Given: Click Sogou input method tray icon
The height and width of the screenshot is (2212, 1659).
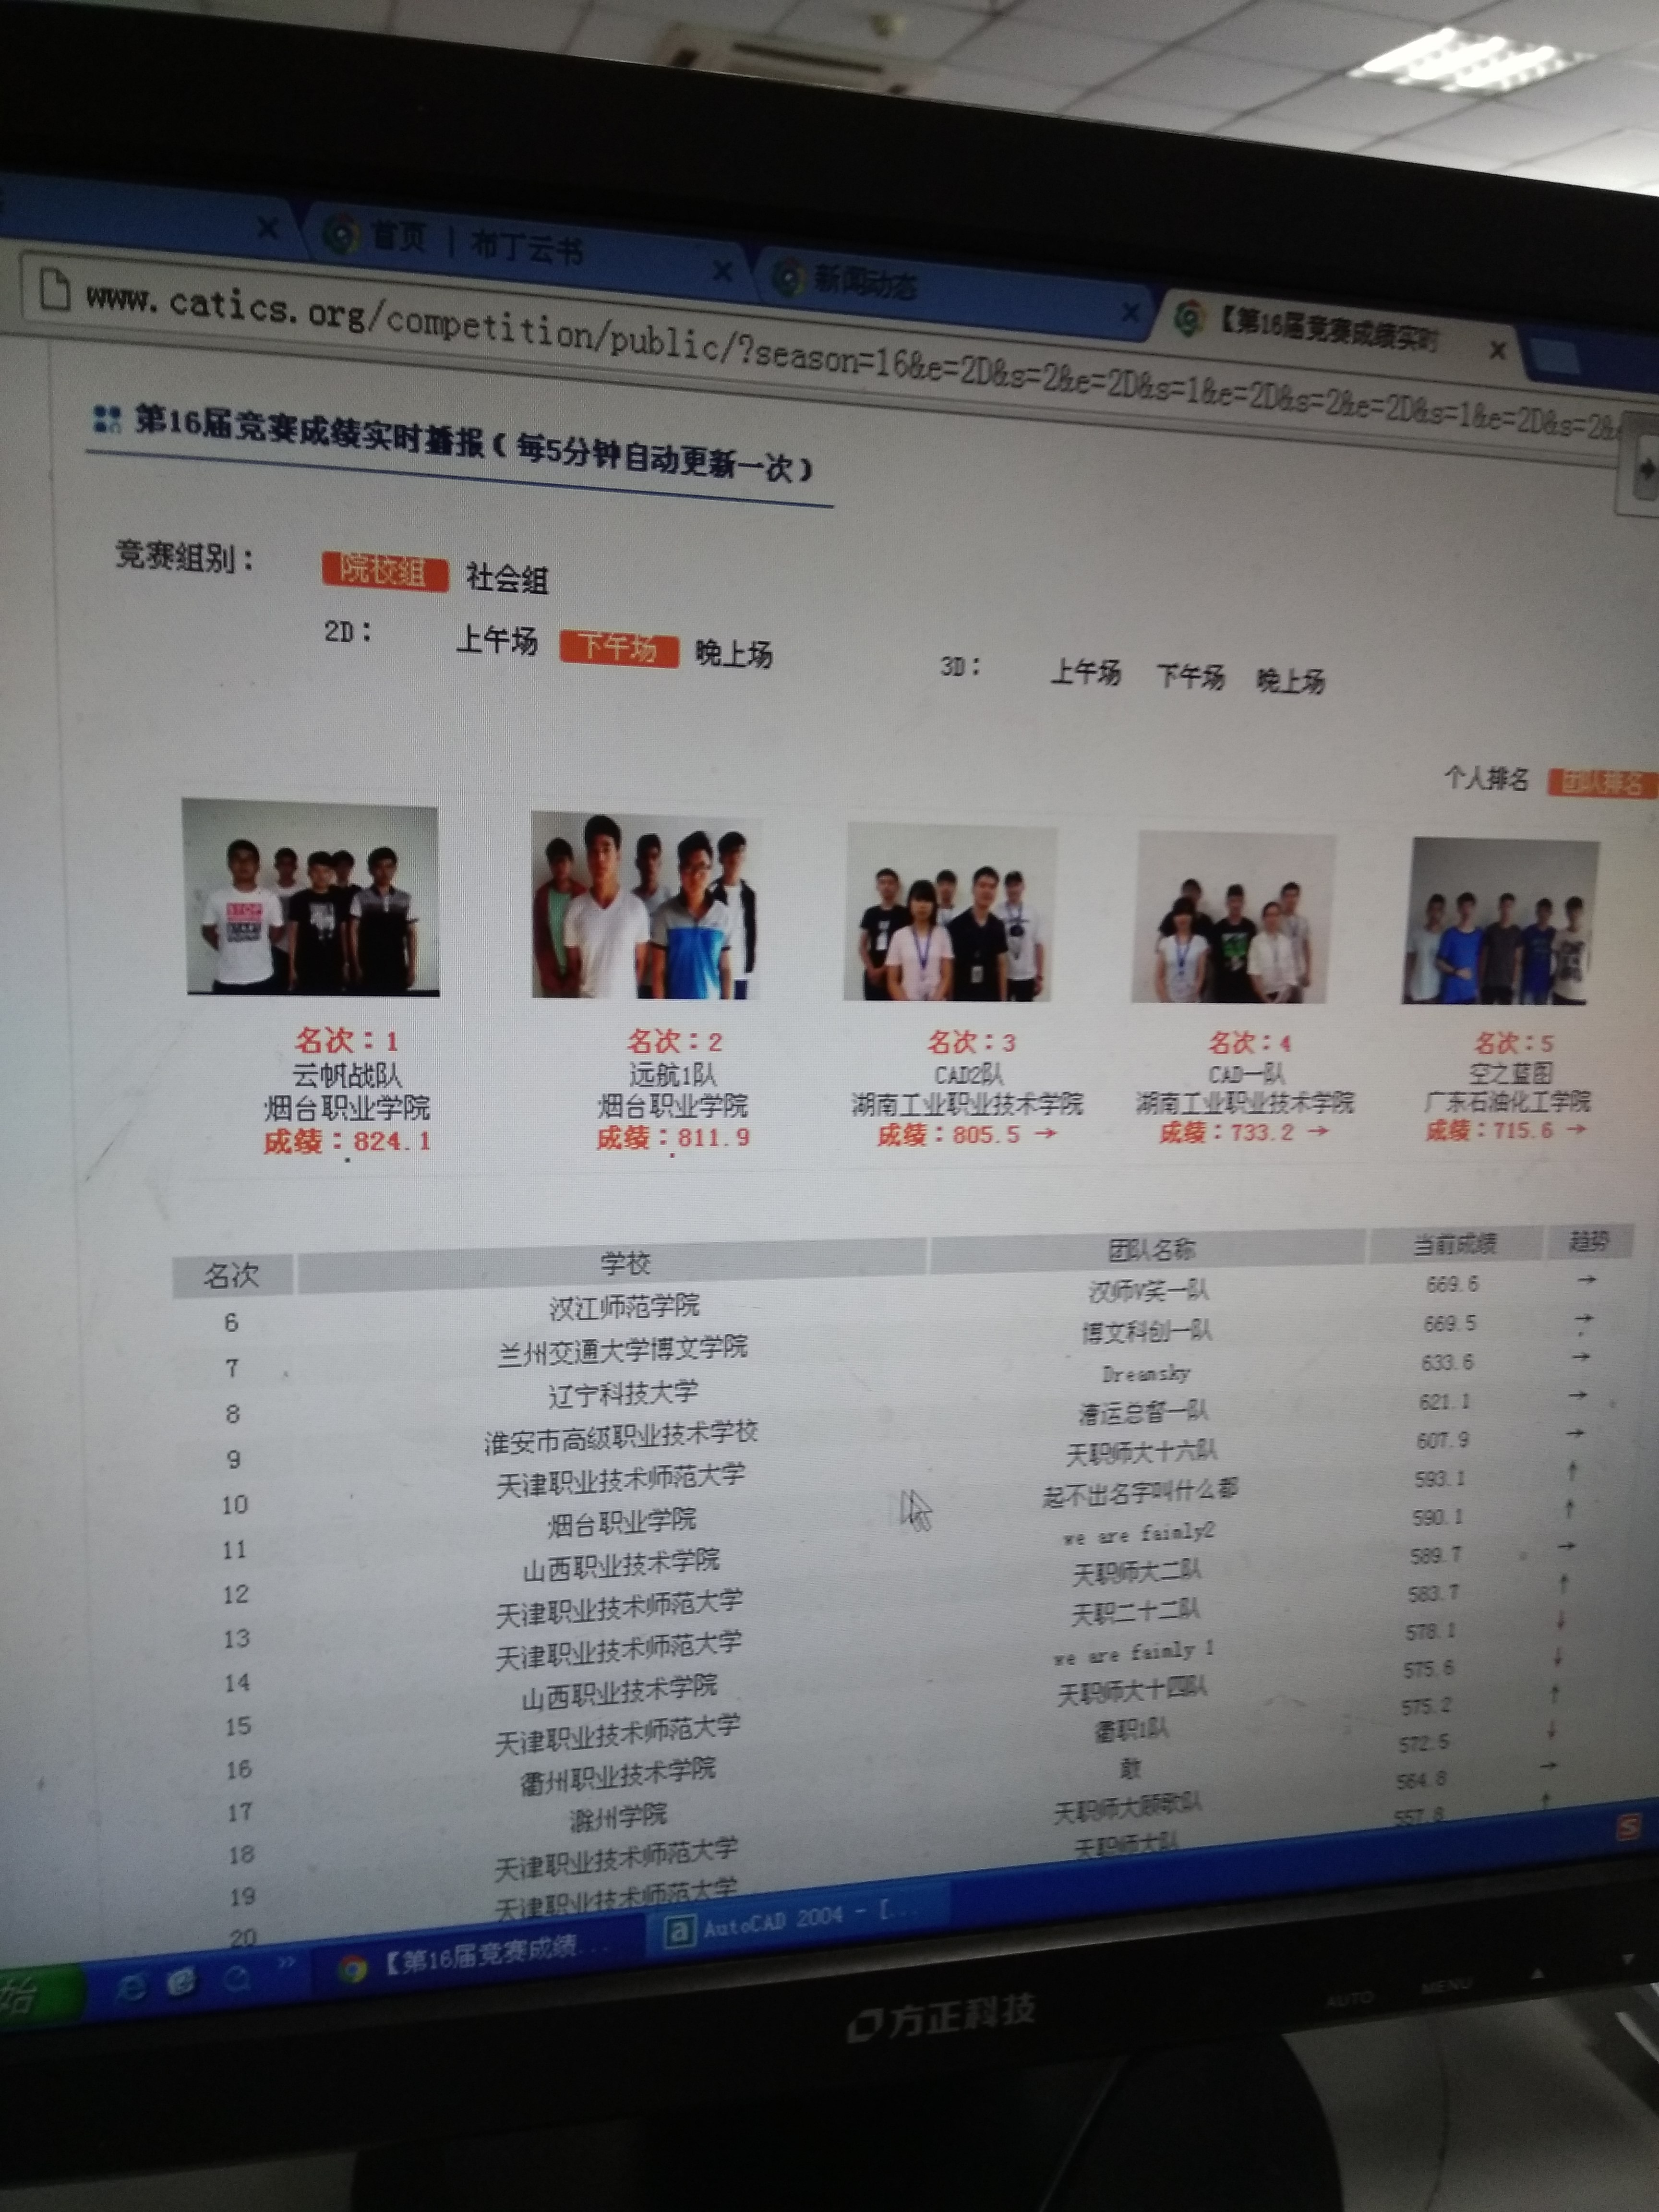Looking at the screenshot, I should click(x=1629, y=1828).
